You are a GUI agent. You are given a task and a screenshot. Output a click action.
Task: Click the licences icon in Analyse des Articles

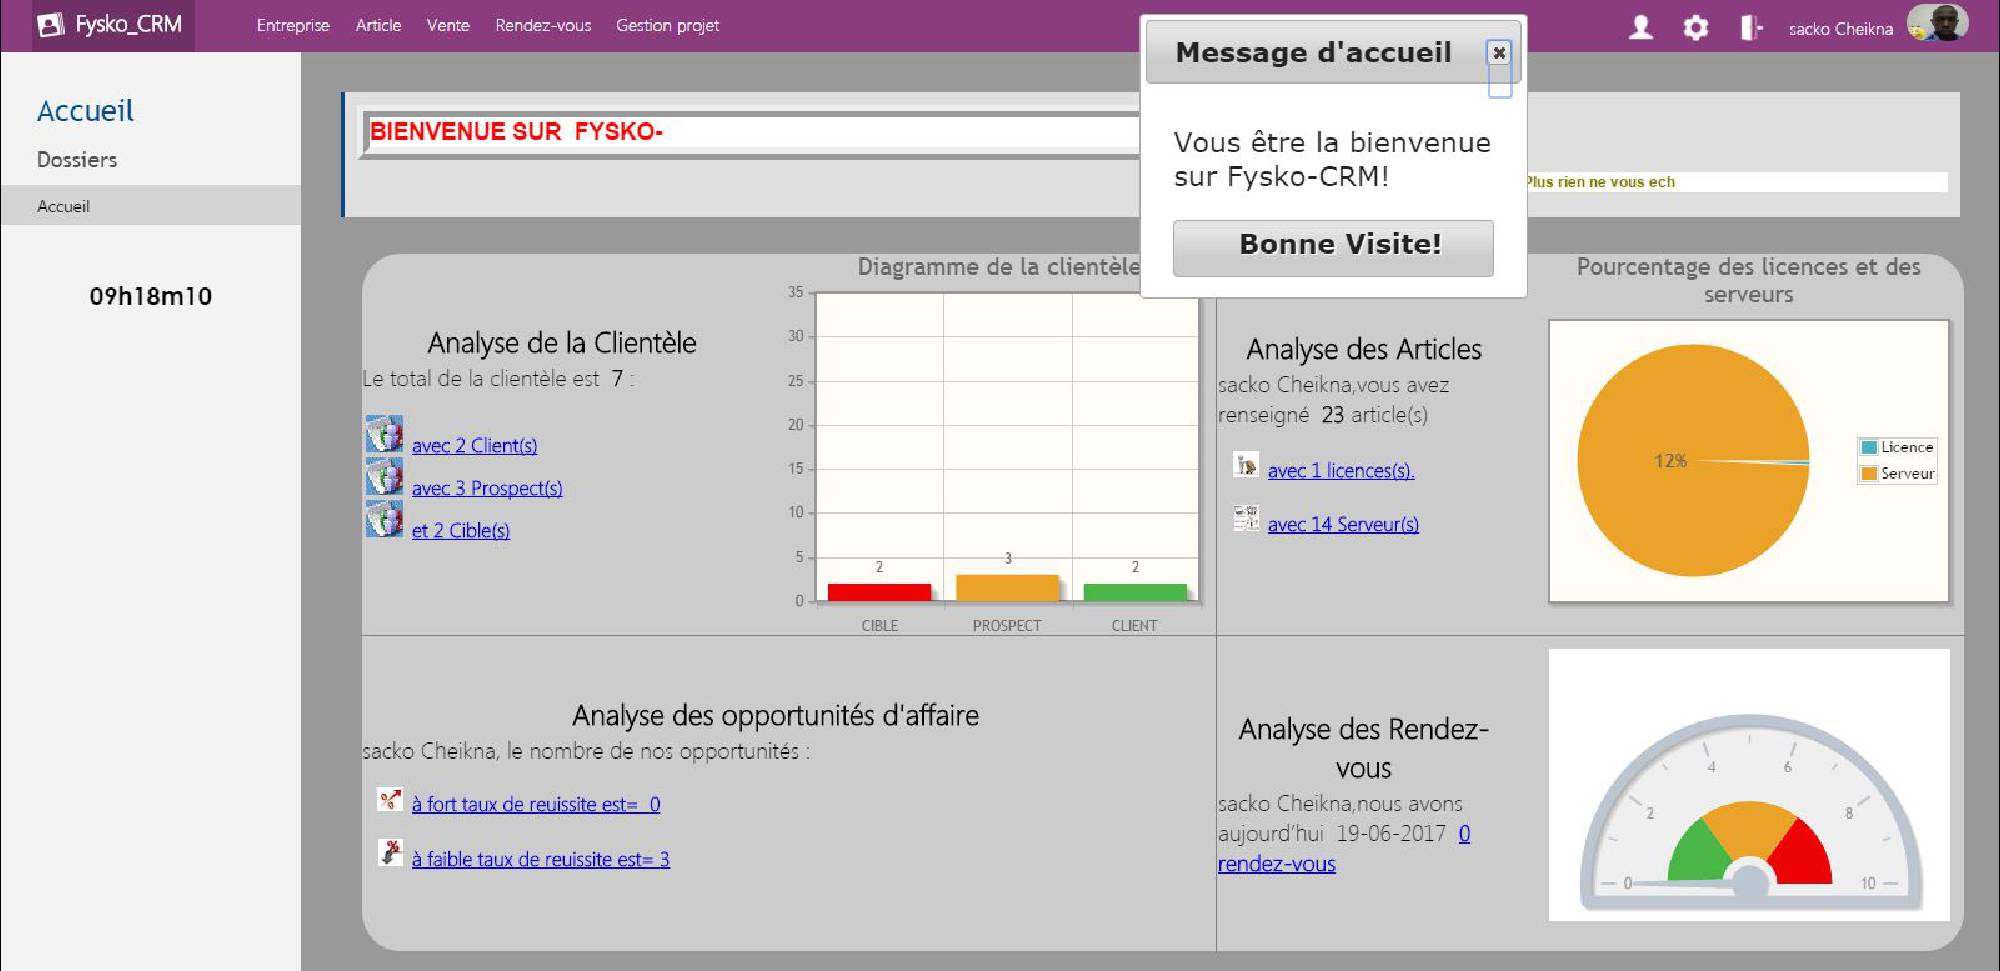coord(1245,465)
